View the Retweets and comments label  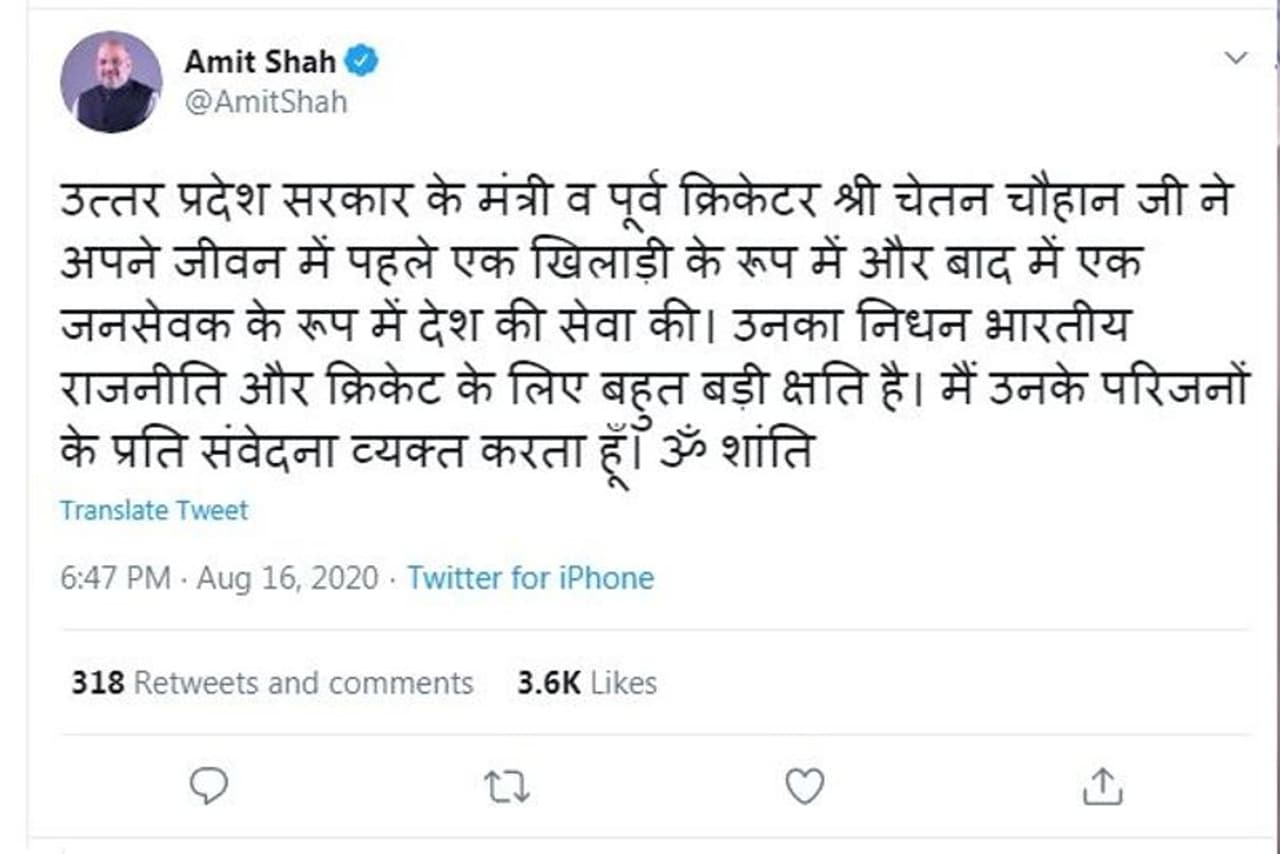(303, 683)
